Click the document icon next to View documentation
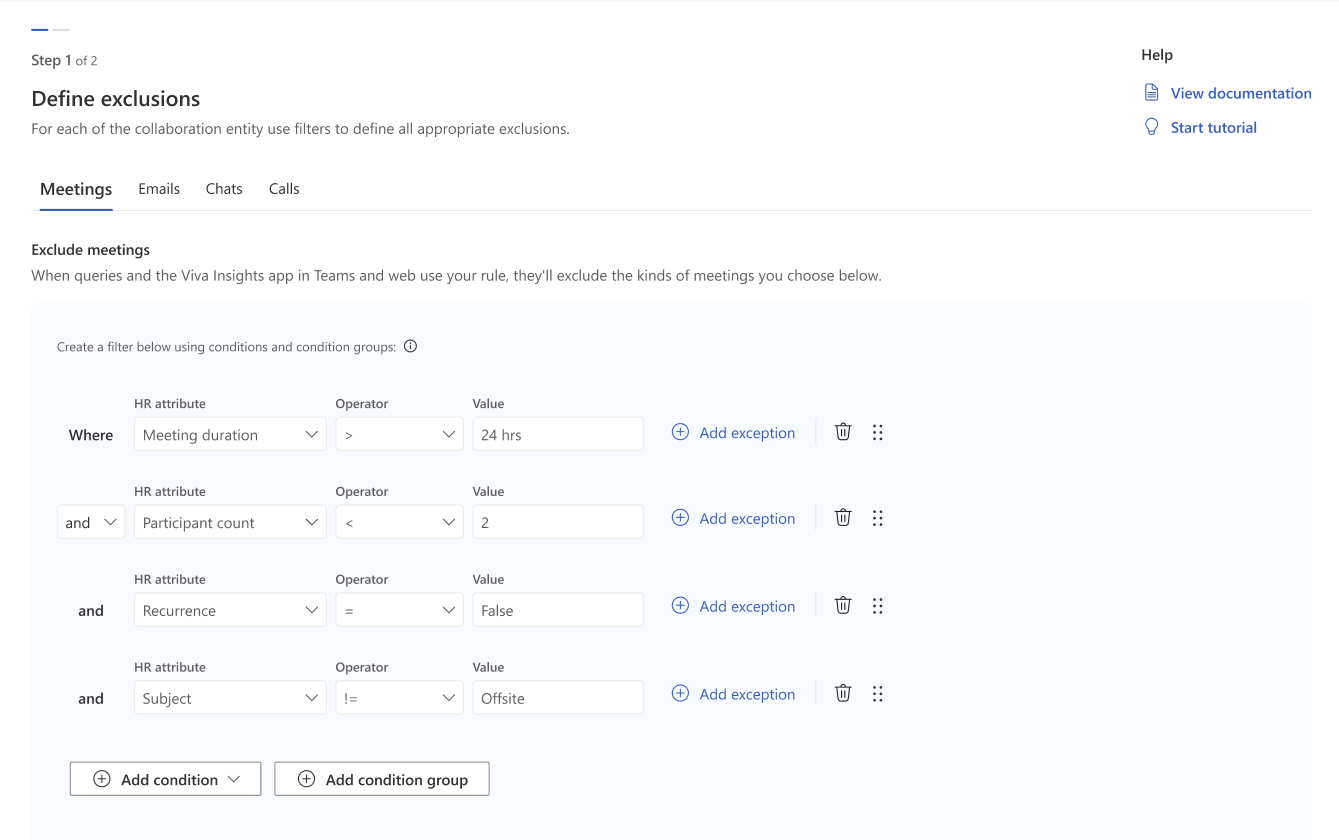Image resolution: width=1339 pixels, height=840 pixels. pyautogui.click(x=1151, y=91)
